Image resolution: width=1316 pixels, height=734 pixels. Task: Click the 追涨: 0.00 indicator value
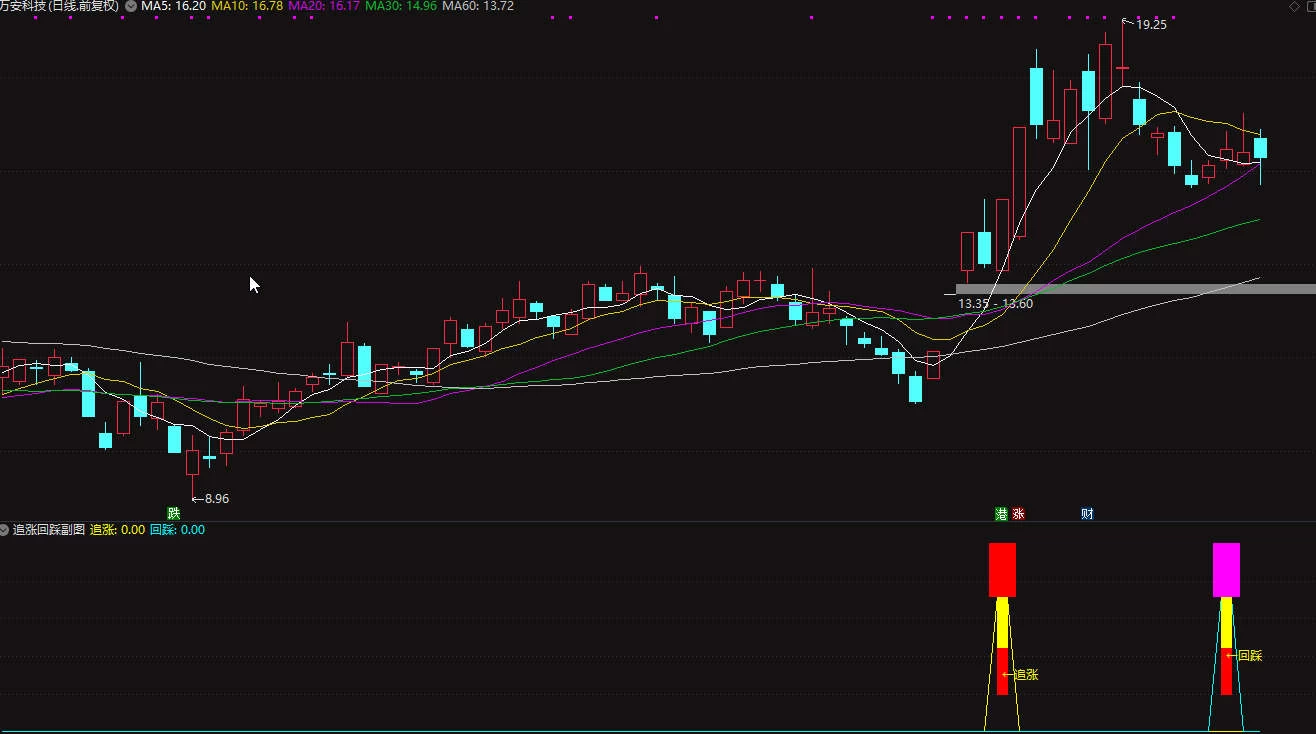click(x=118, y=530)
